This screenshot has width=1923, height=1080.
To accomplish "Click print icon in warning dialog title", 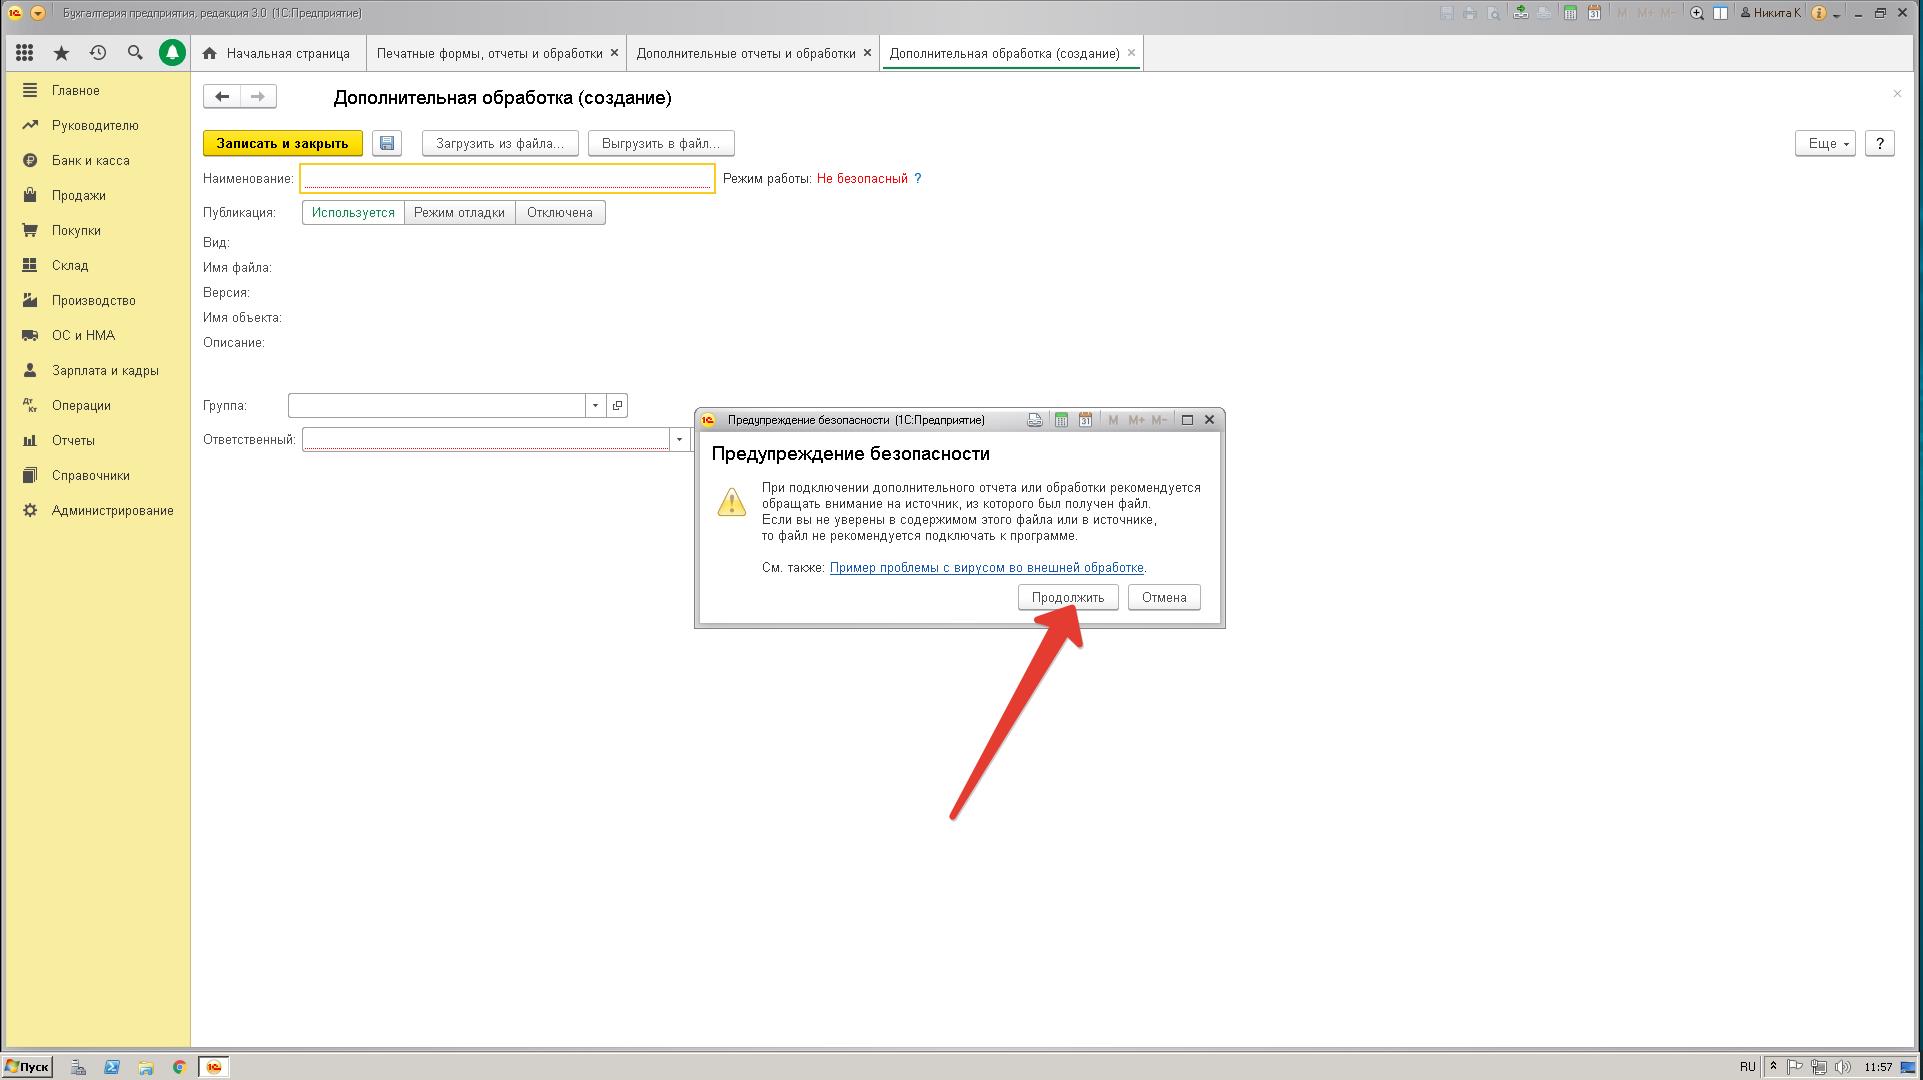I will (1035, 420).
